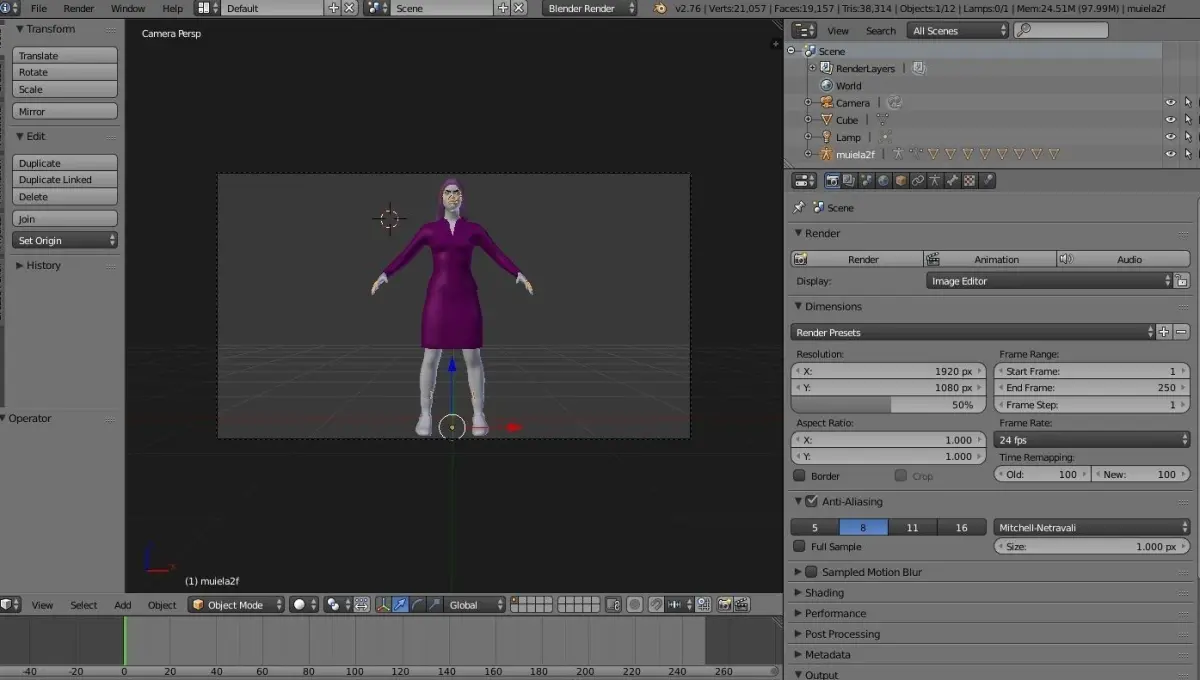The image size is (1200, 680).
Task: Open the File menu
Action: (x=39, y=8)
